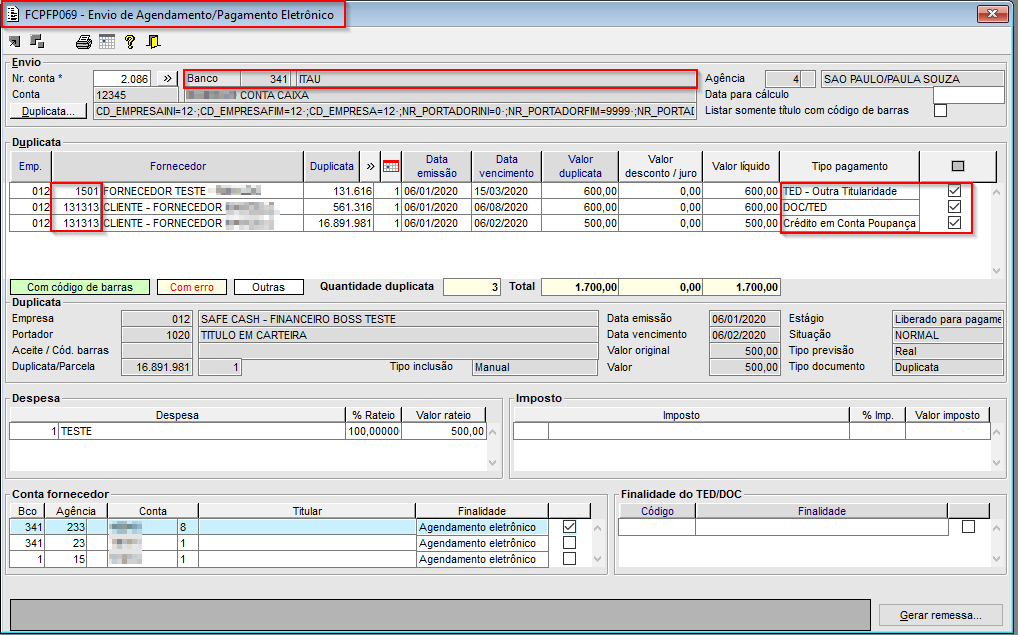This screenshot has width=1018, height=635.
Task: Click the Duplicata column header
Action: [332, 166]
